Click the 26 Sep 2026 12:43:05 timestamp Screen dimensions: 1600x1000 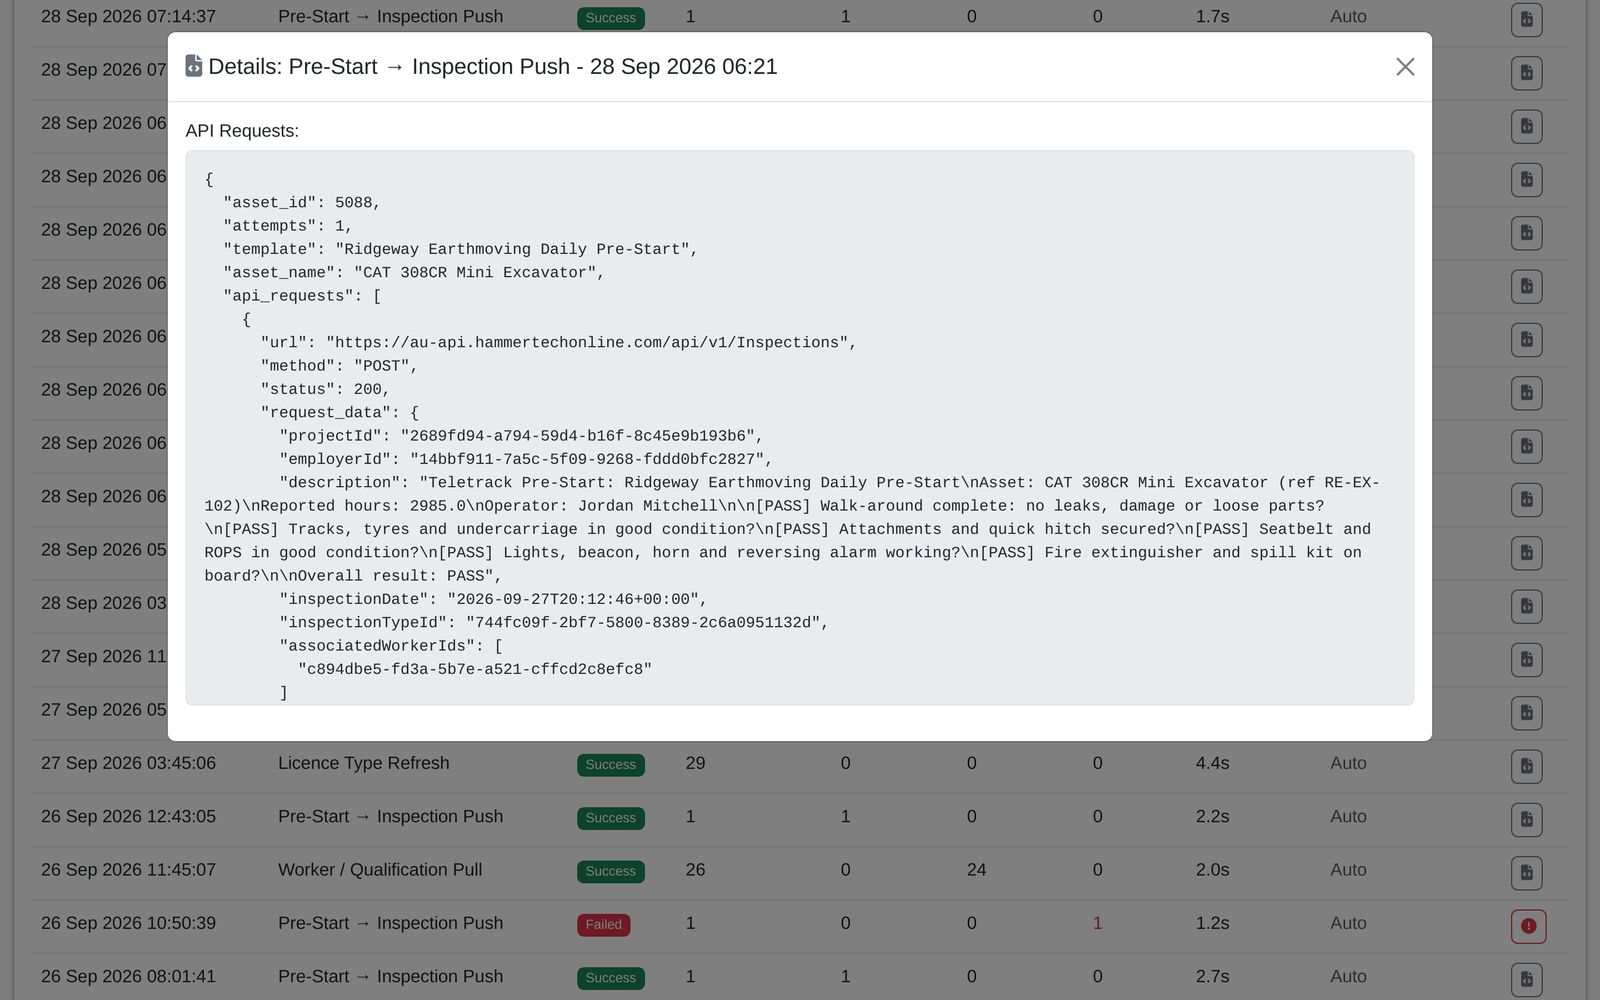128,816
